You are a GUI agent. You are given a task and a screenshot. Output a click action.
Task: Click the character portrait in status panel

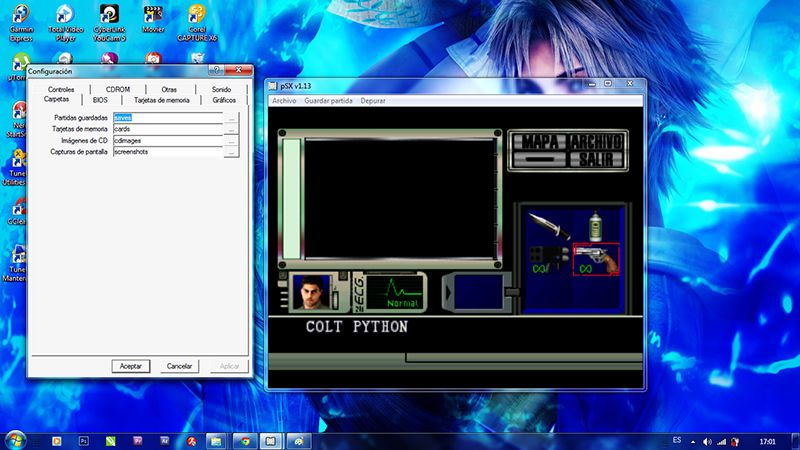312,292
